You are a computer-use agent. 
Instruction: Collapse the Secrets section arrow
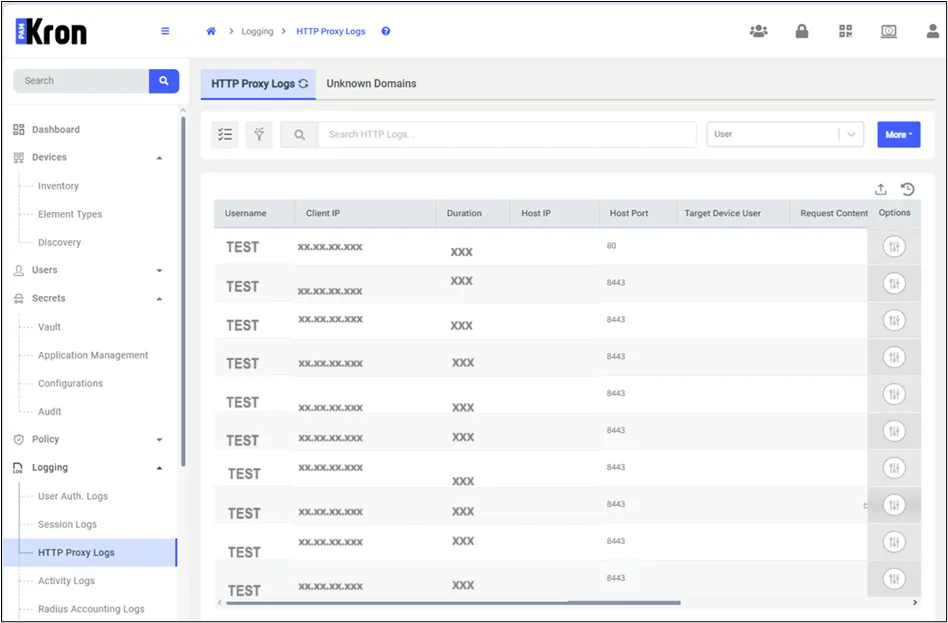tap(159, 299)
